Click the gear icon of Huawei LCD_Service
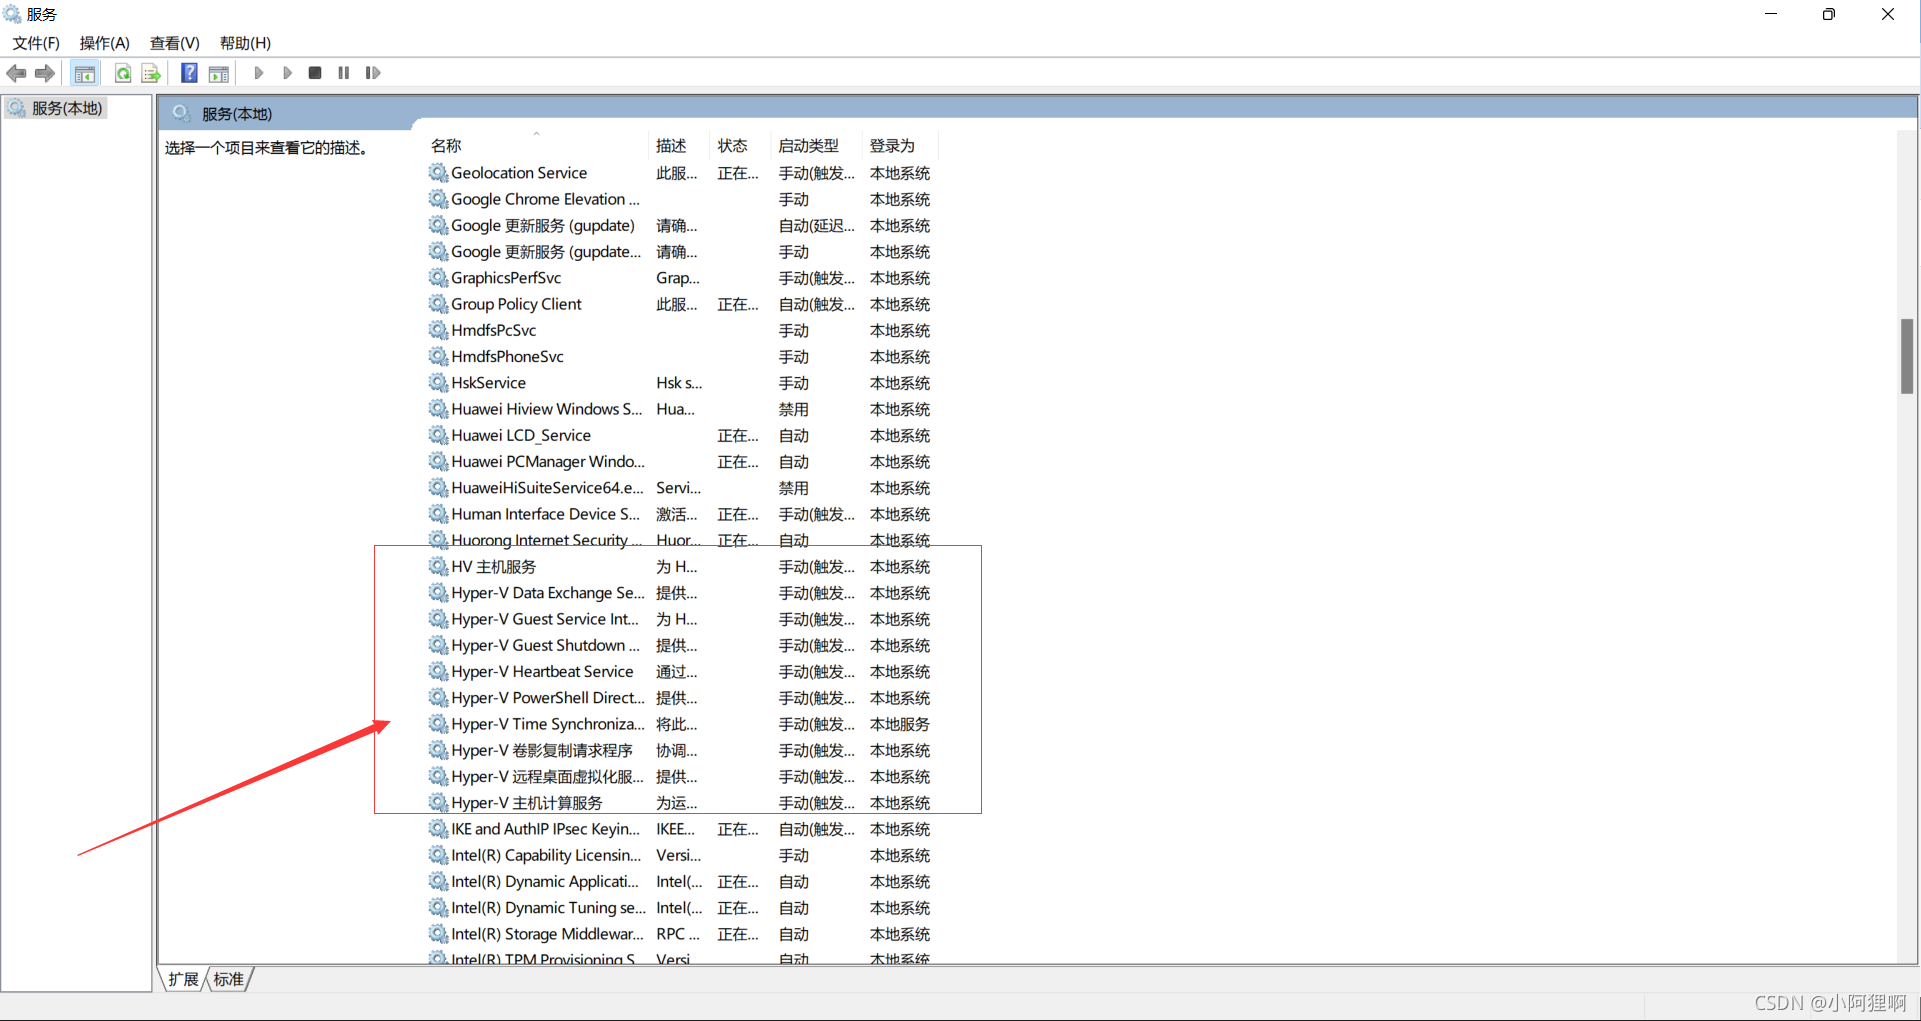 [x=438, y=435]
